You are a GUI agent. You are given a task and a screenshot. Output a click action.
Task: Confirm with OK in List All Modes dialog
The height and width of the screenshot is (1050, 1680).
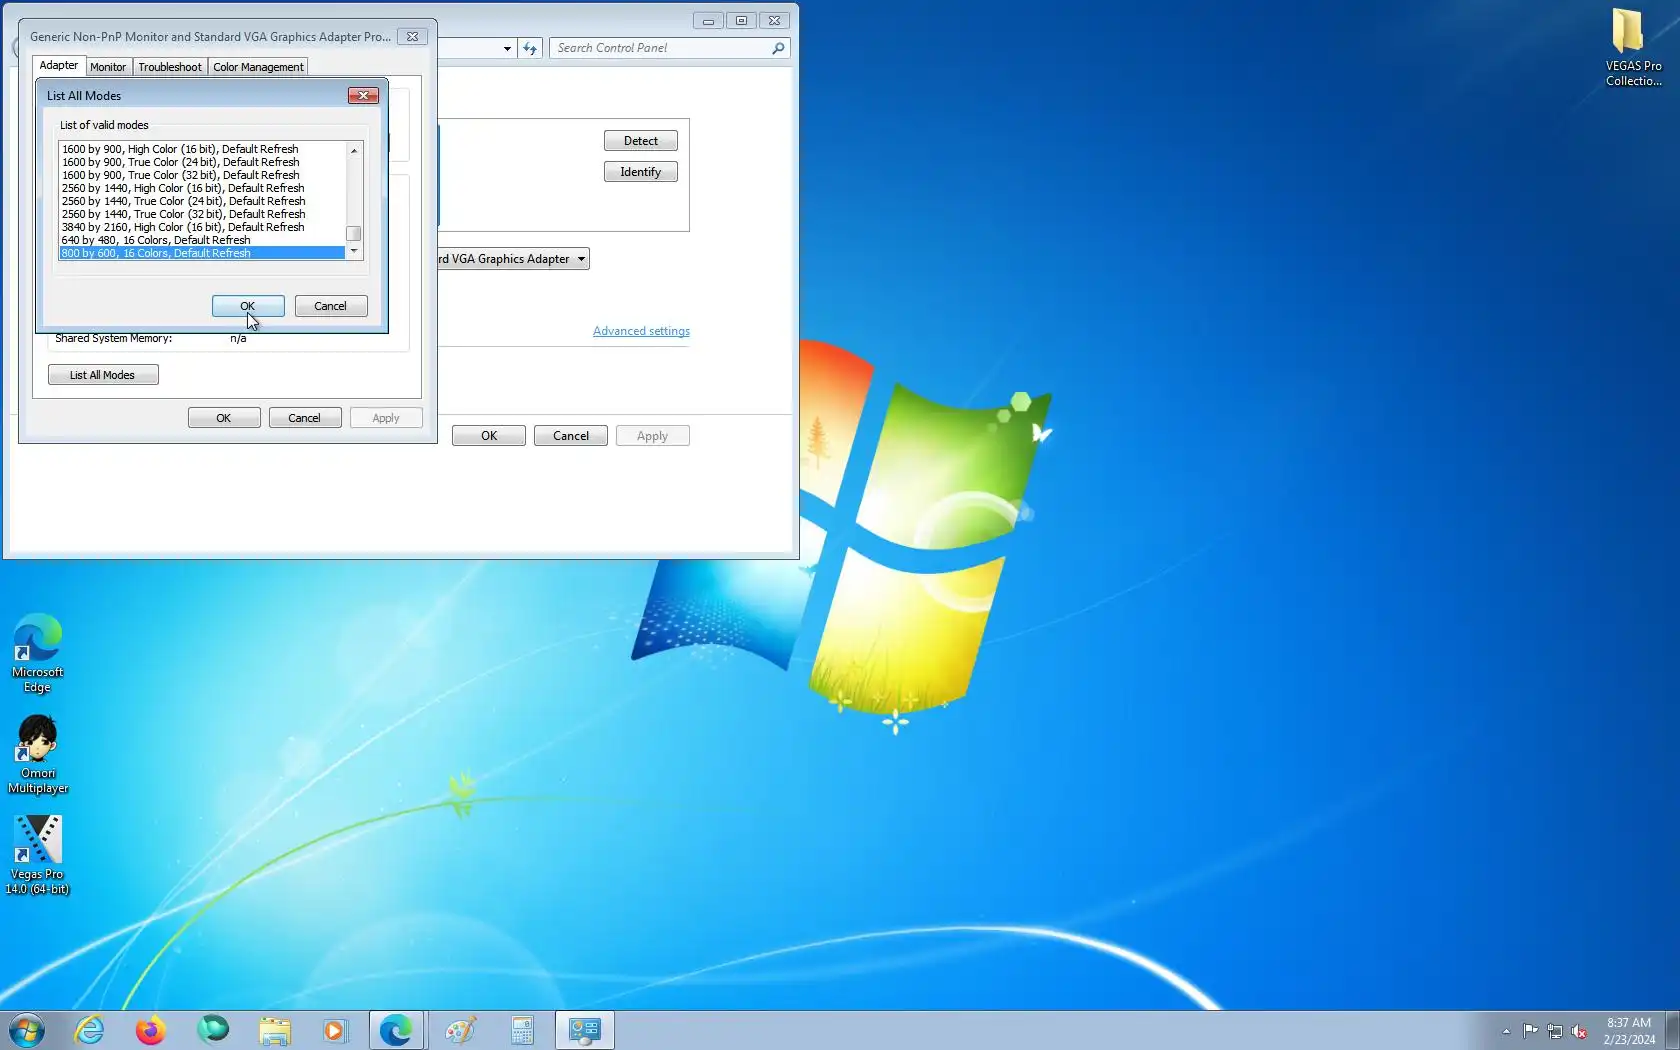[x=248, y=306]
